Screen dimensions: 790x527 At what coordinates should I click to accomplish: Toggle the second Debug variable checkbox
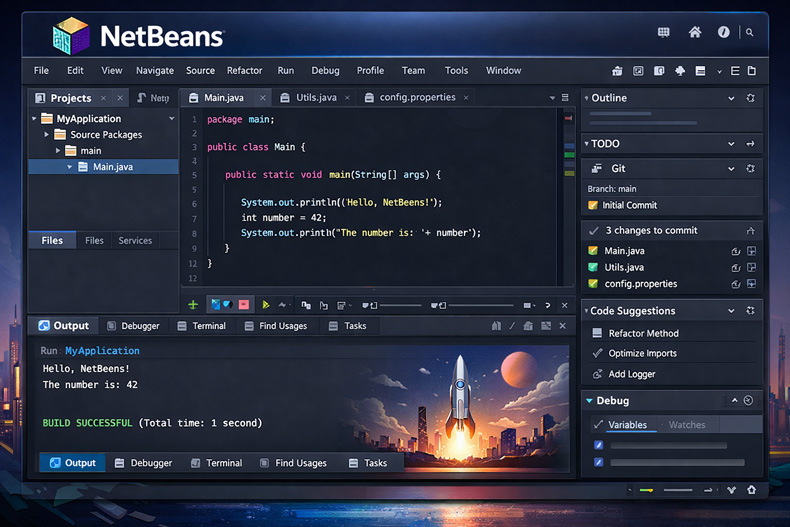[x=599, y=462]
